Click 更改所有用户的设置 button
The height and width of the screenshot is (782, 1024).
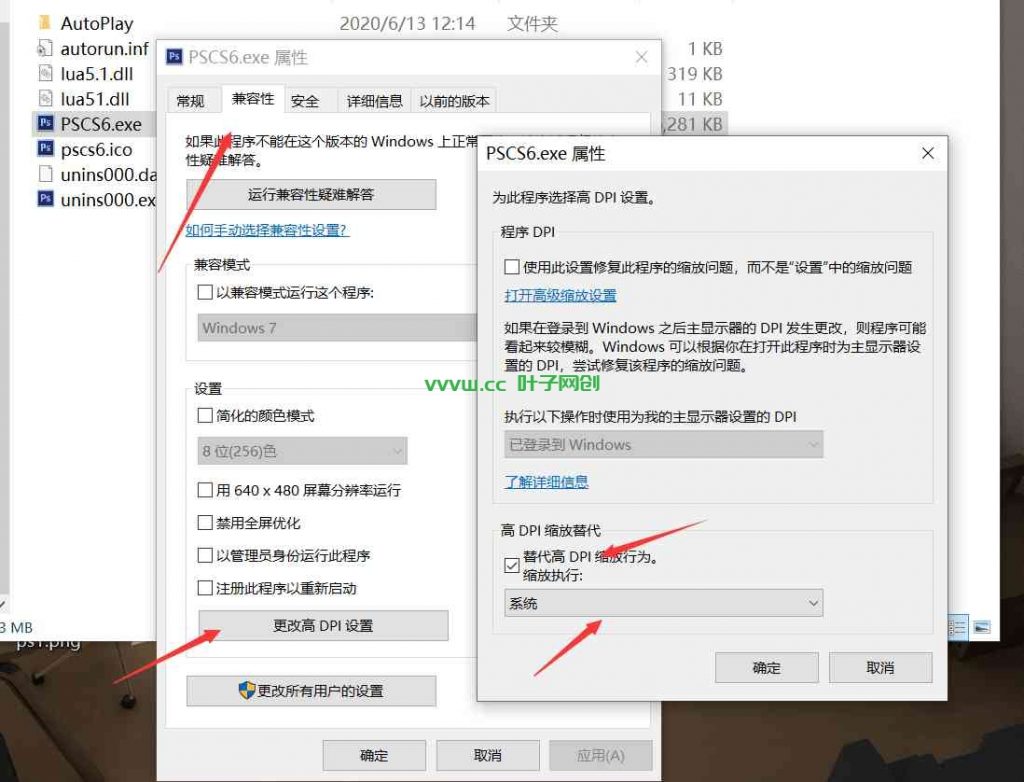pyautogui.click(x=311, y=691)
